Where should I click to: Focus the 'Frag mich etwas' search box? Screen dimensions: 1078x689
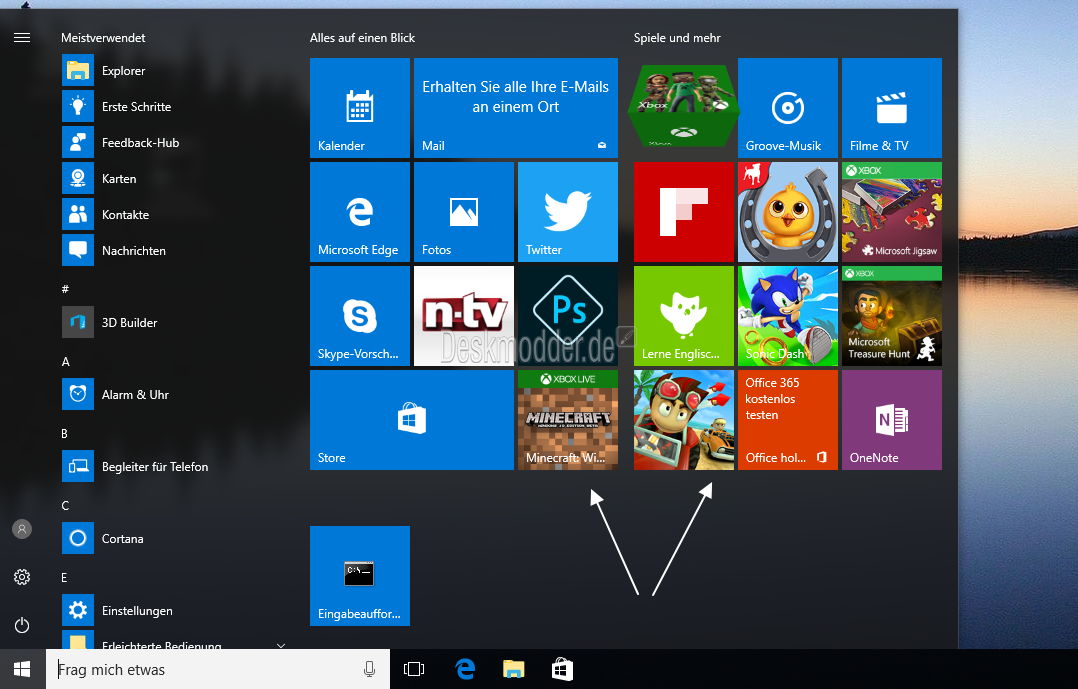(218, 669)
